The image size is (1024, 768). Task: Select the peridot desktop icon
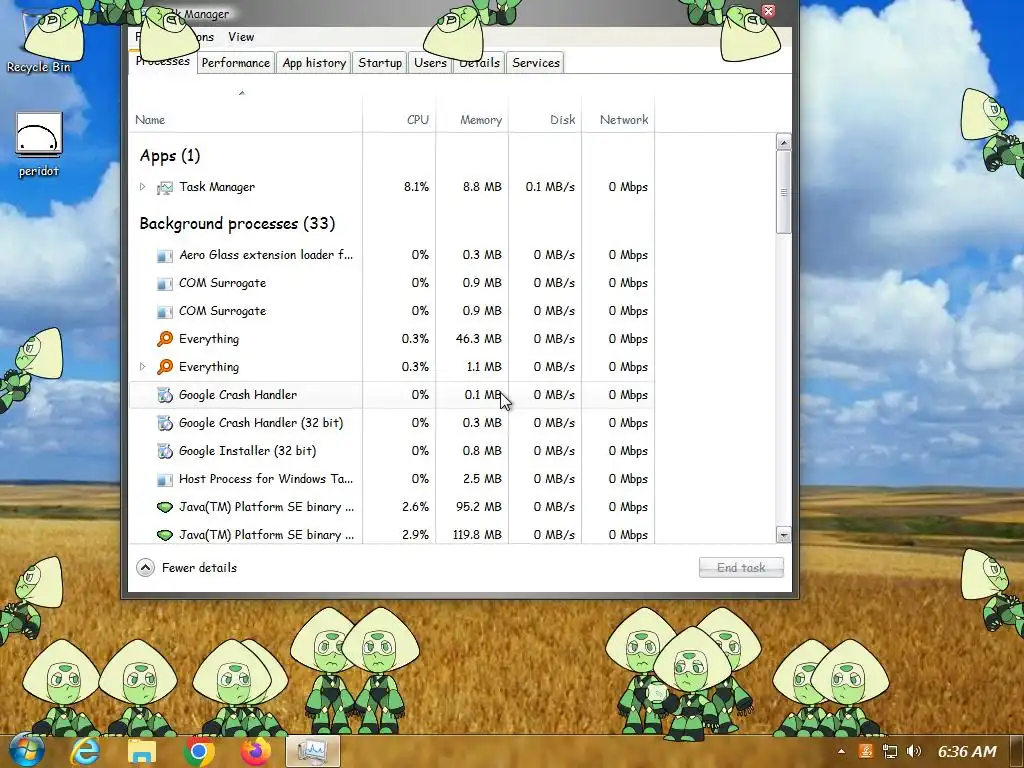click(39, 145)
